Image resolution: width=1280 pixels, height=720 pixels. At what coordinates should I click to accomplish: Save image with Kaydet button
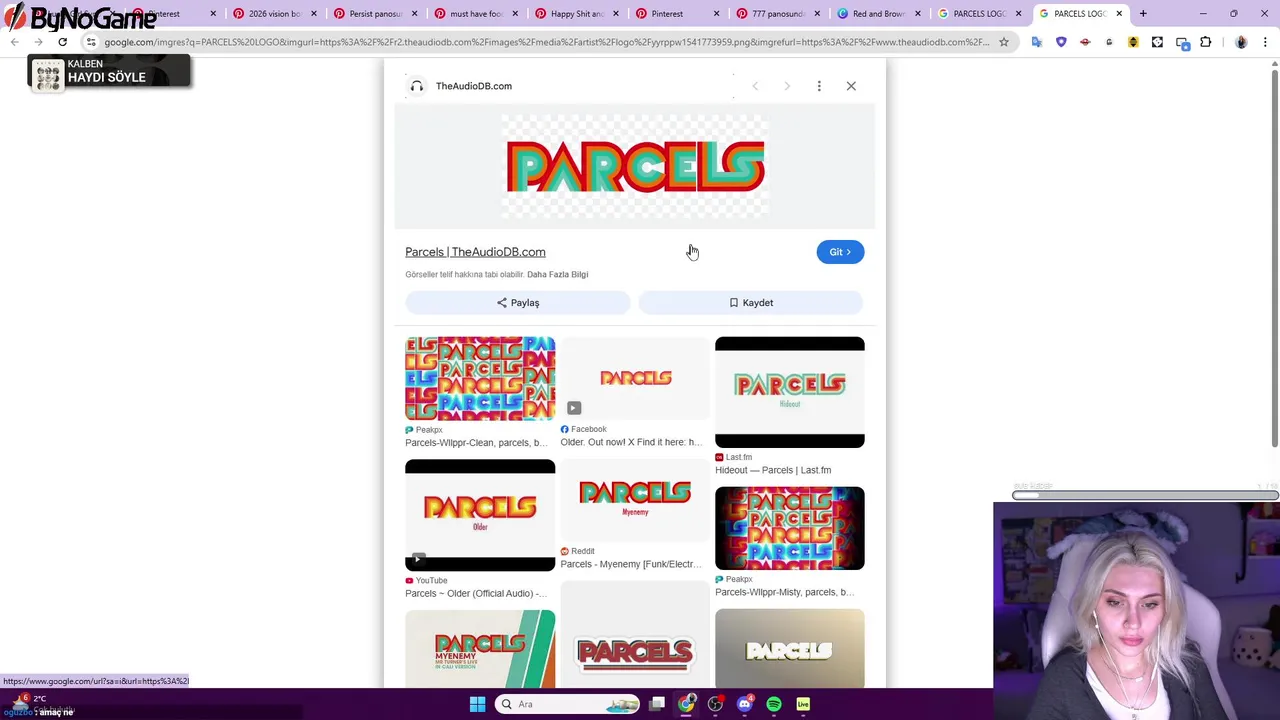click(751, 303)
